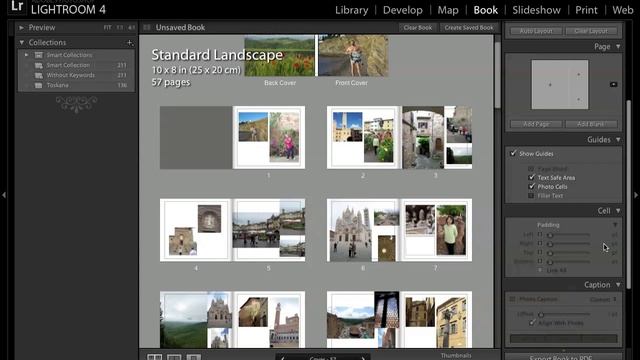Screen dimensions: 640x360
Task: Click the Auto Layout button
Action: 536,31
